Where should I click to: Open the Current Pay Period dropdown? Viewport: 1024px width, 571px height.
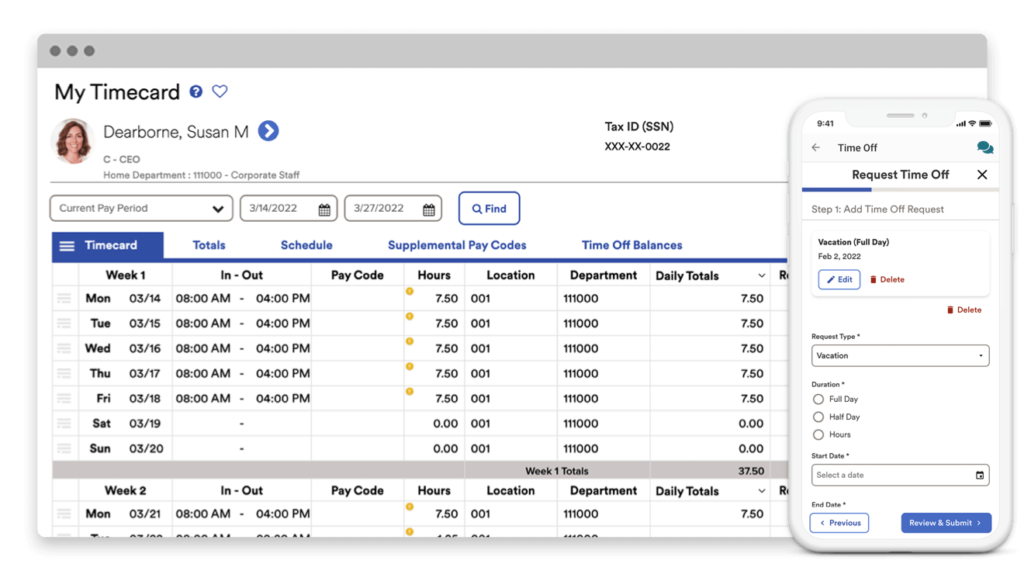point(141,208)
